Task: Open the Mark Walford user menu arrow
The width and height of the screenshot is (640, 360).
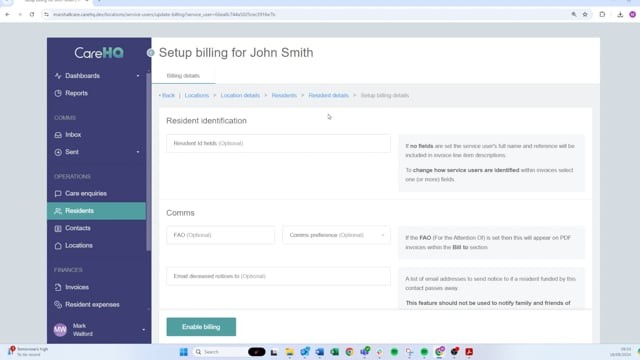Action: [144, 330]
